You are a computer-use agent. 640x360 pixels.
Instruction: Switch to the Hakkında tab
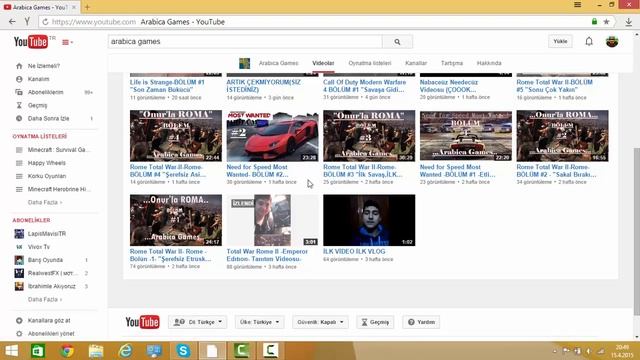pyautogui.click(x=489, y=63)
